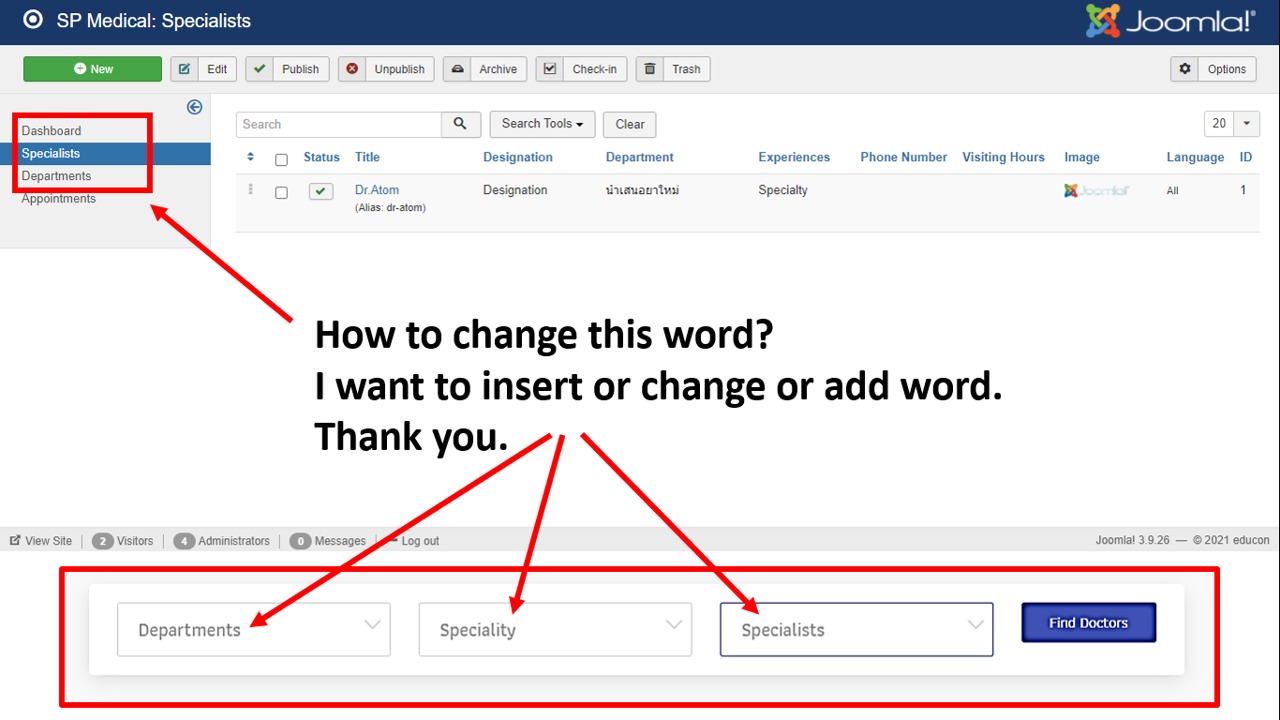Click the green New button
The height and width of the screenshot is (720, 1280).
pyautogui.click(x=92, y=69)
